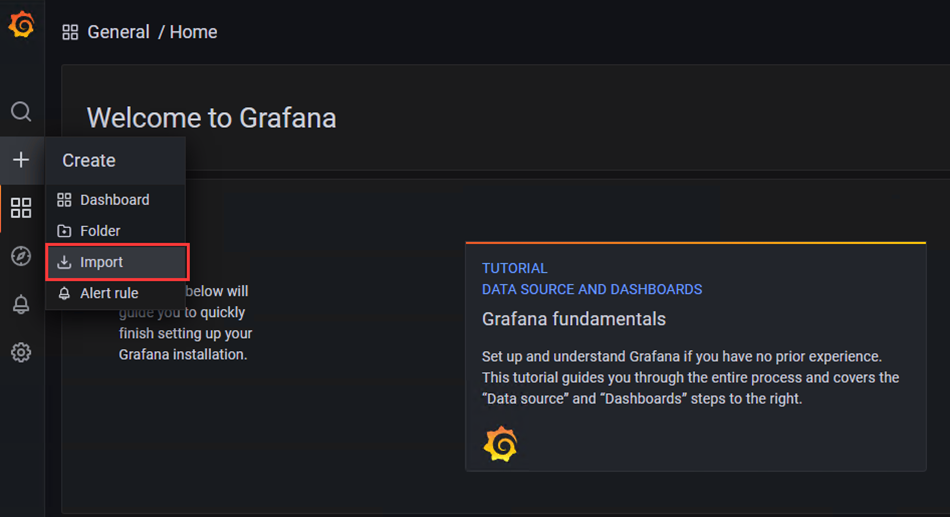Open the Configuration gear icon
Viewport: 950px width, 517px height.
click(x=21, y=352)
